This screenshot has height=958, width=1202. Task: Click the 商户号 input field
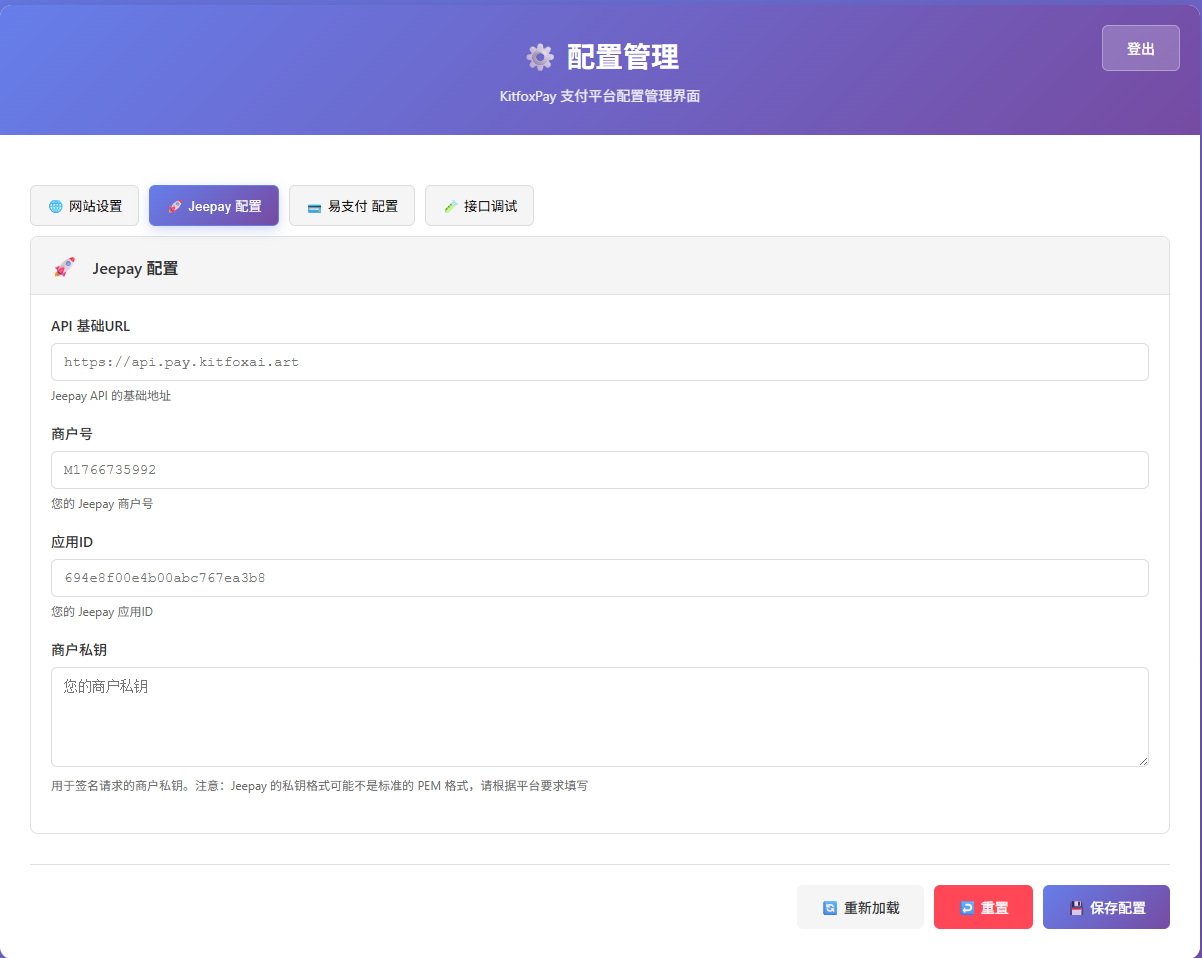click(x=600, y=470)
